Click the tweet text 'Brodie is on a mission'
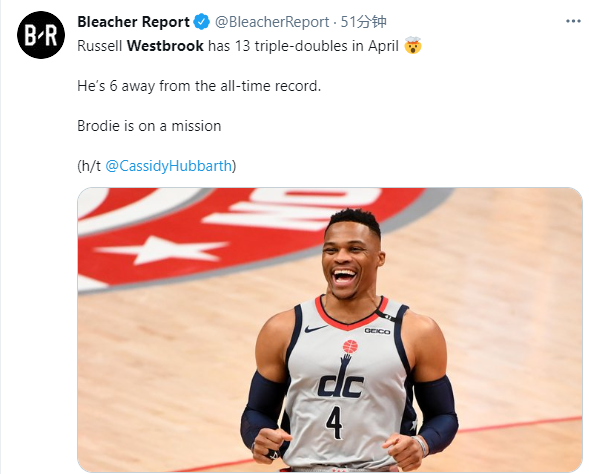 149,126
